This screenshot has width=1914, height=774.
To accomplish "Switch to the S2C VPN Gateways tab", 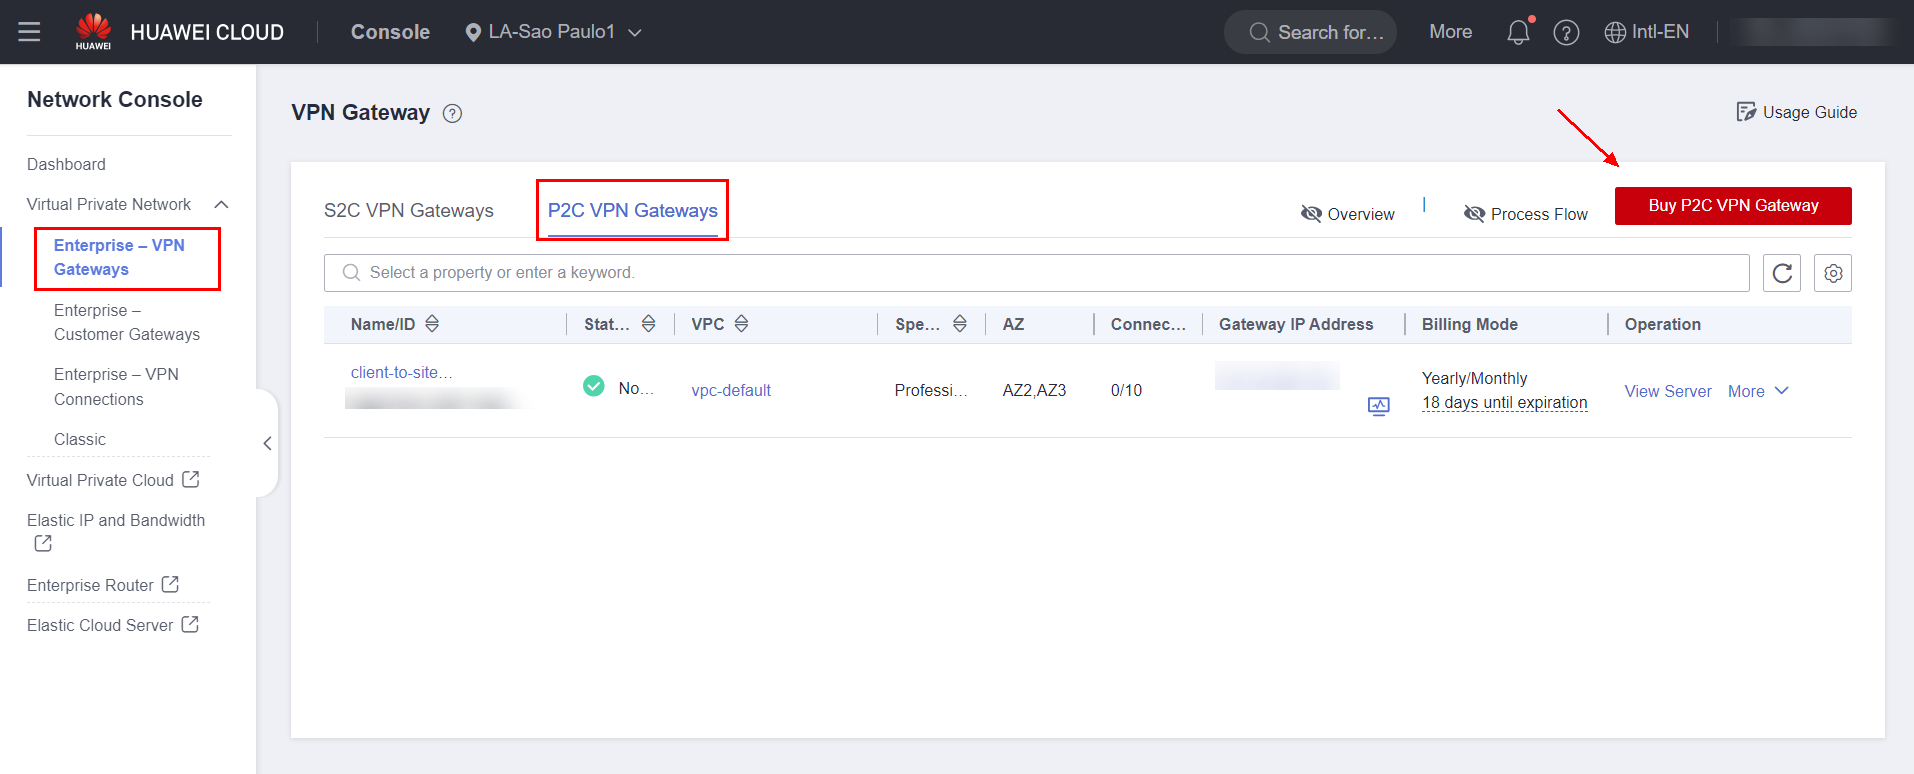I will point(408,211).
